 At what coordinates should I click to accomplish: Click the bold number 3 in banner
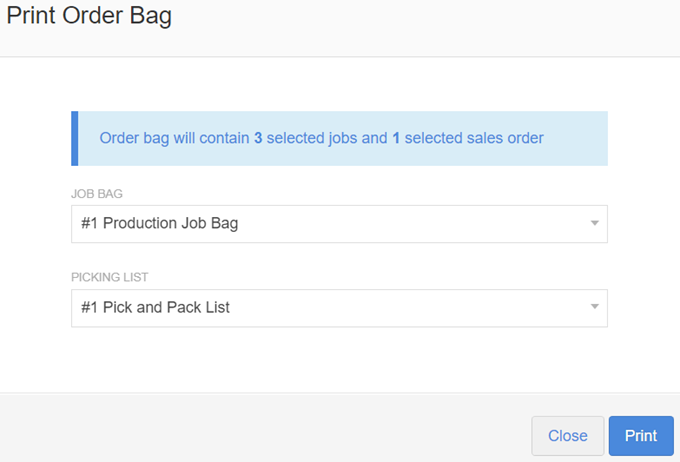pyautogui.click(x=258, y=138)
